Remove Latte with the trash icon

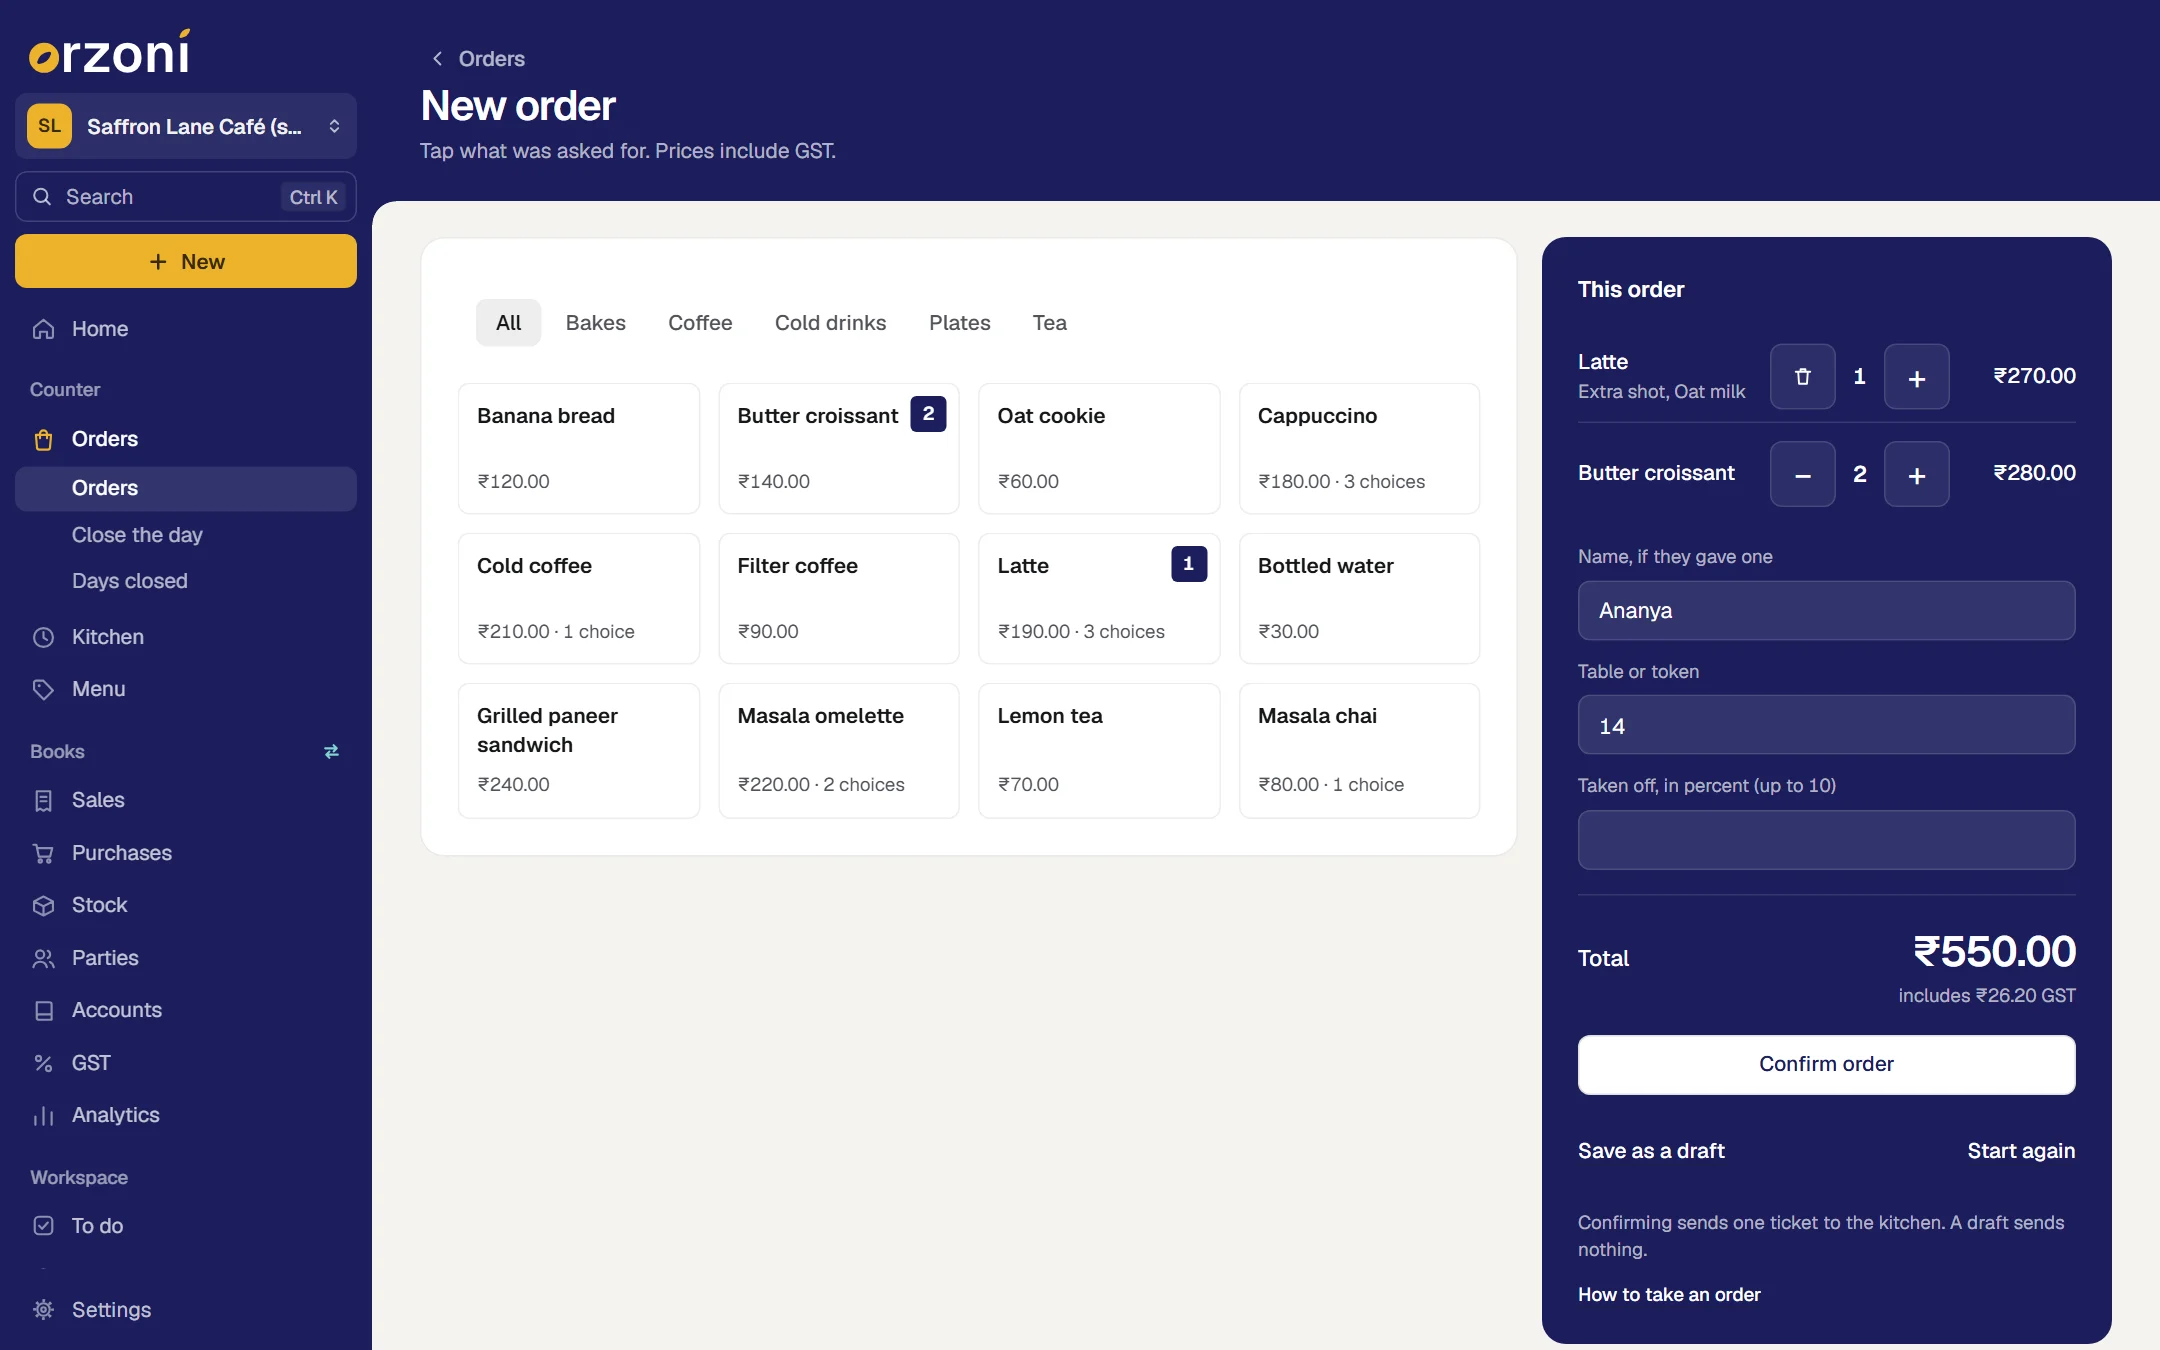click(x=1802, y=376)
